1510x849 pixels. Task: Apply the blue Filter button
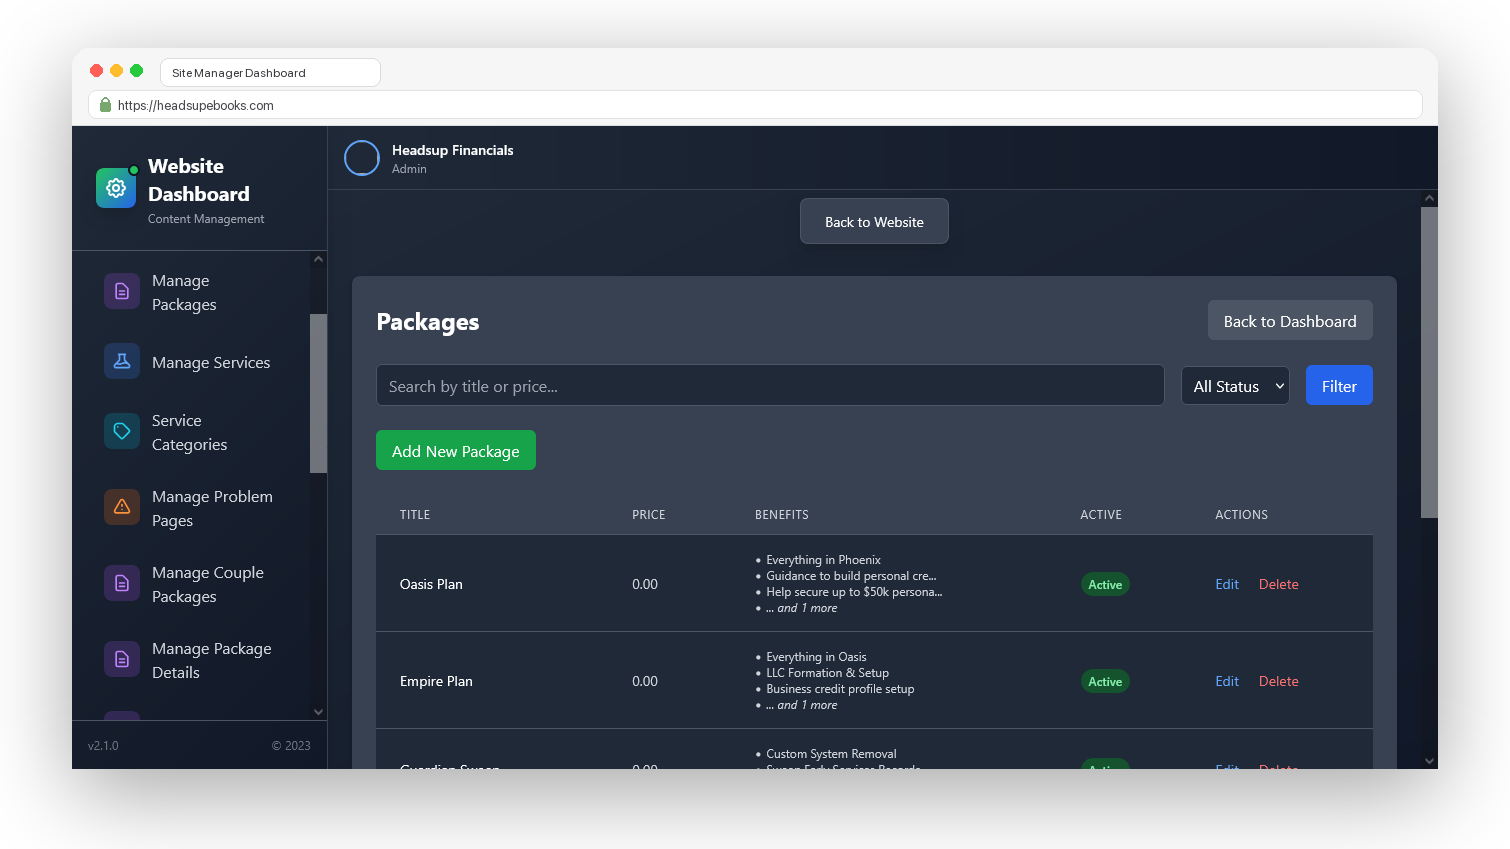(1339, 386)
